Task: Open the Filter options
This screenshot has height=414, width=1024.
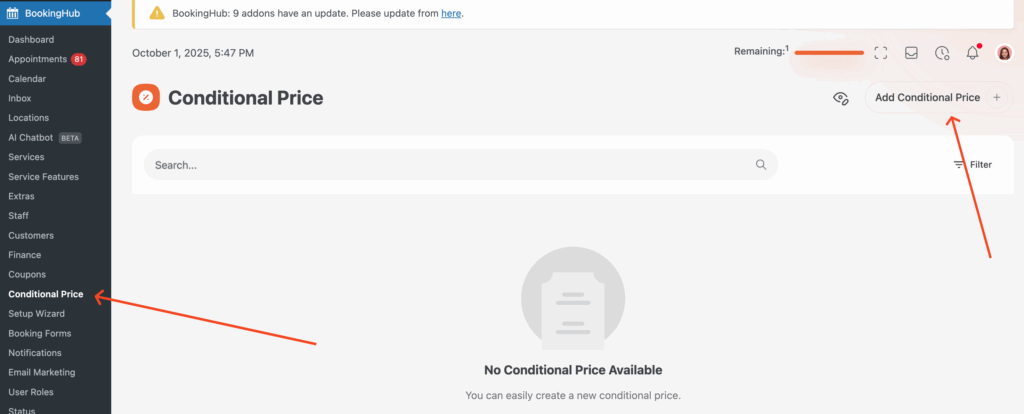Action: tap(972, 165)
